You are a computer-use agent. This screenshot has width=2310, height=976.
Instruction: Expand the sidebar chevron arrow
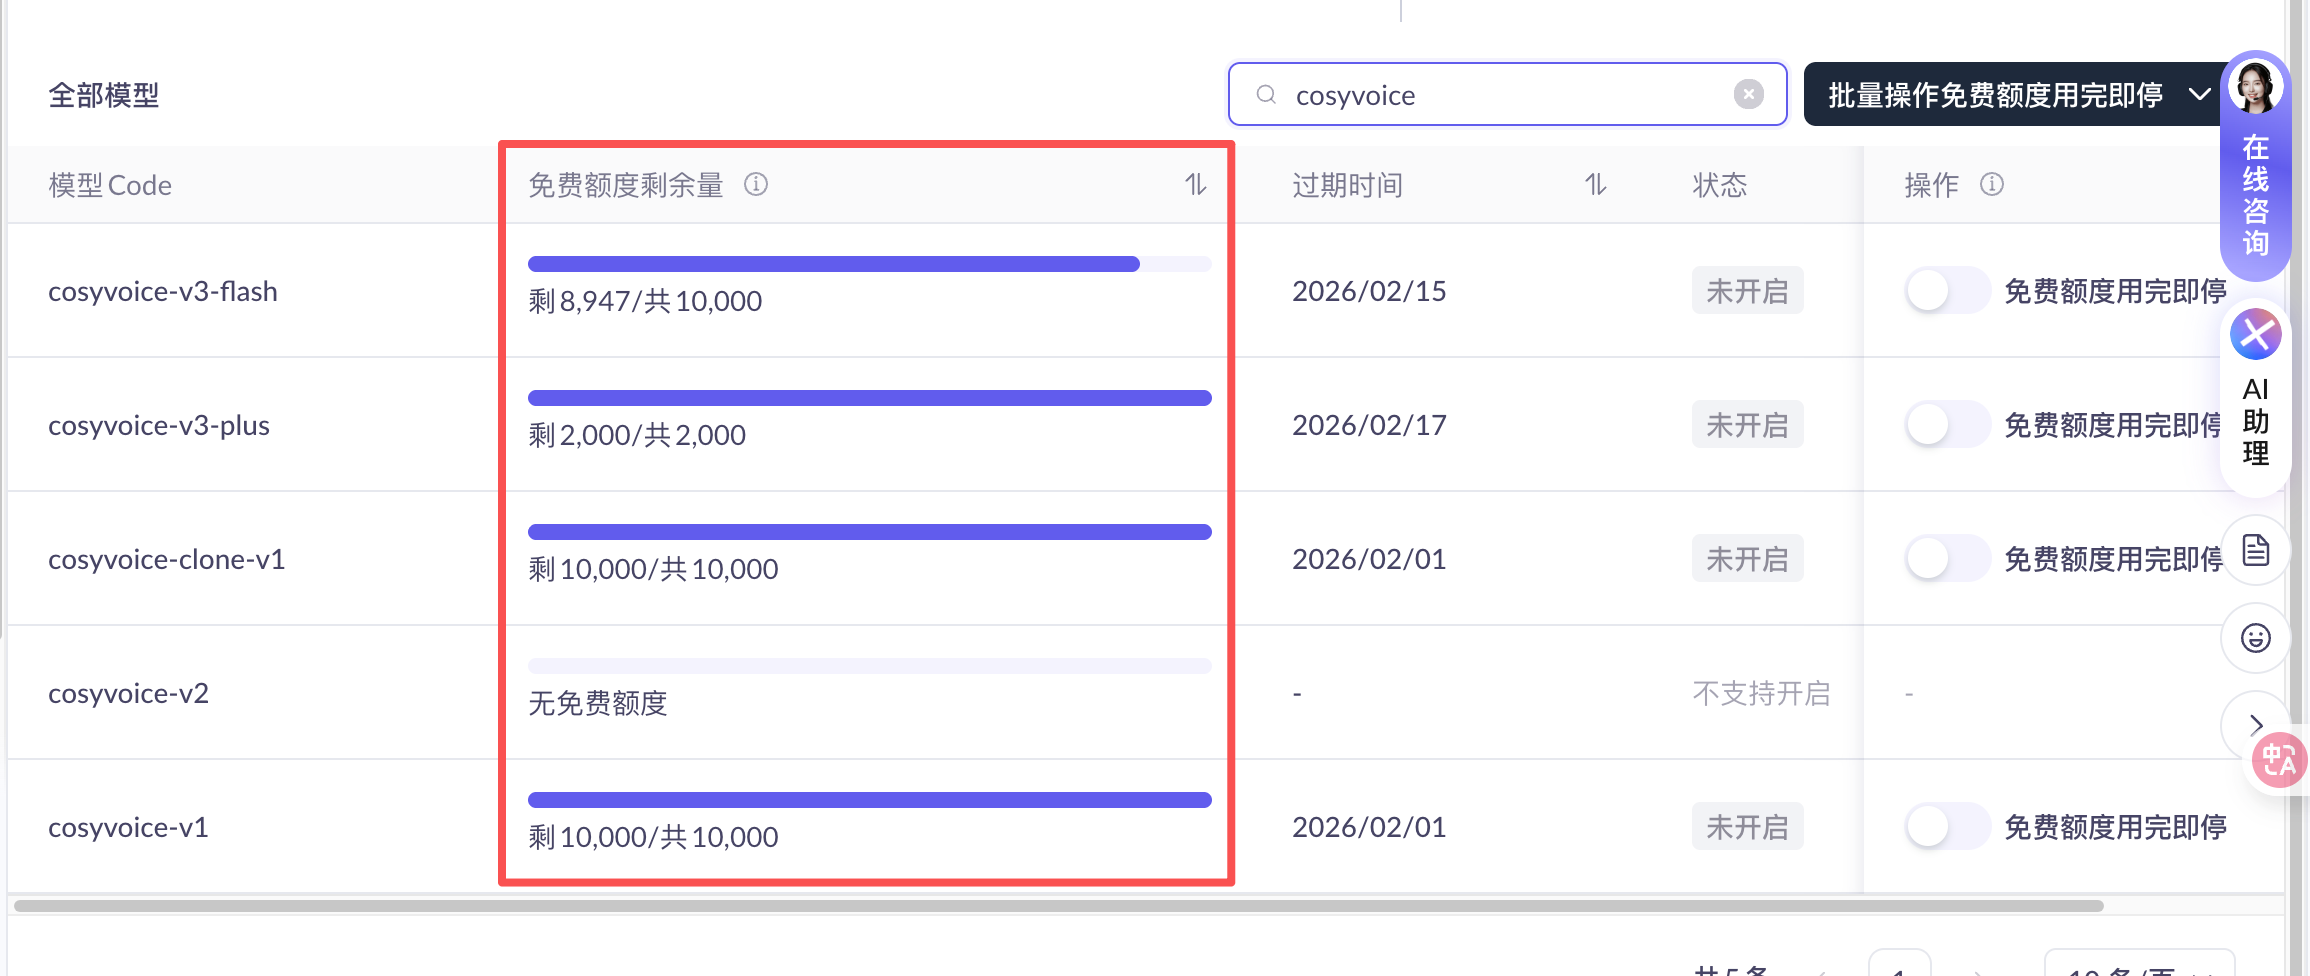pyautogui.click(x=2255, y=724)
